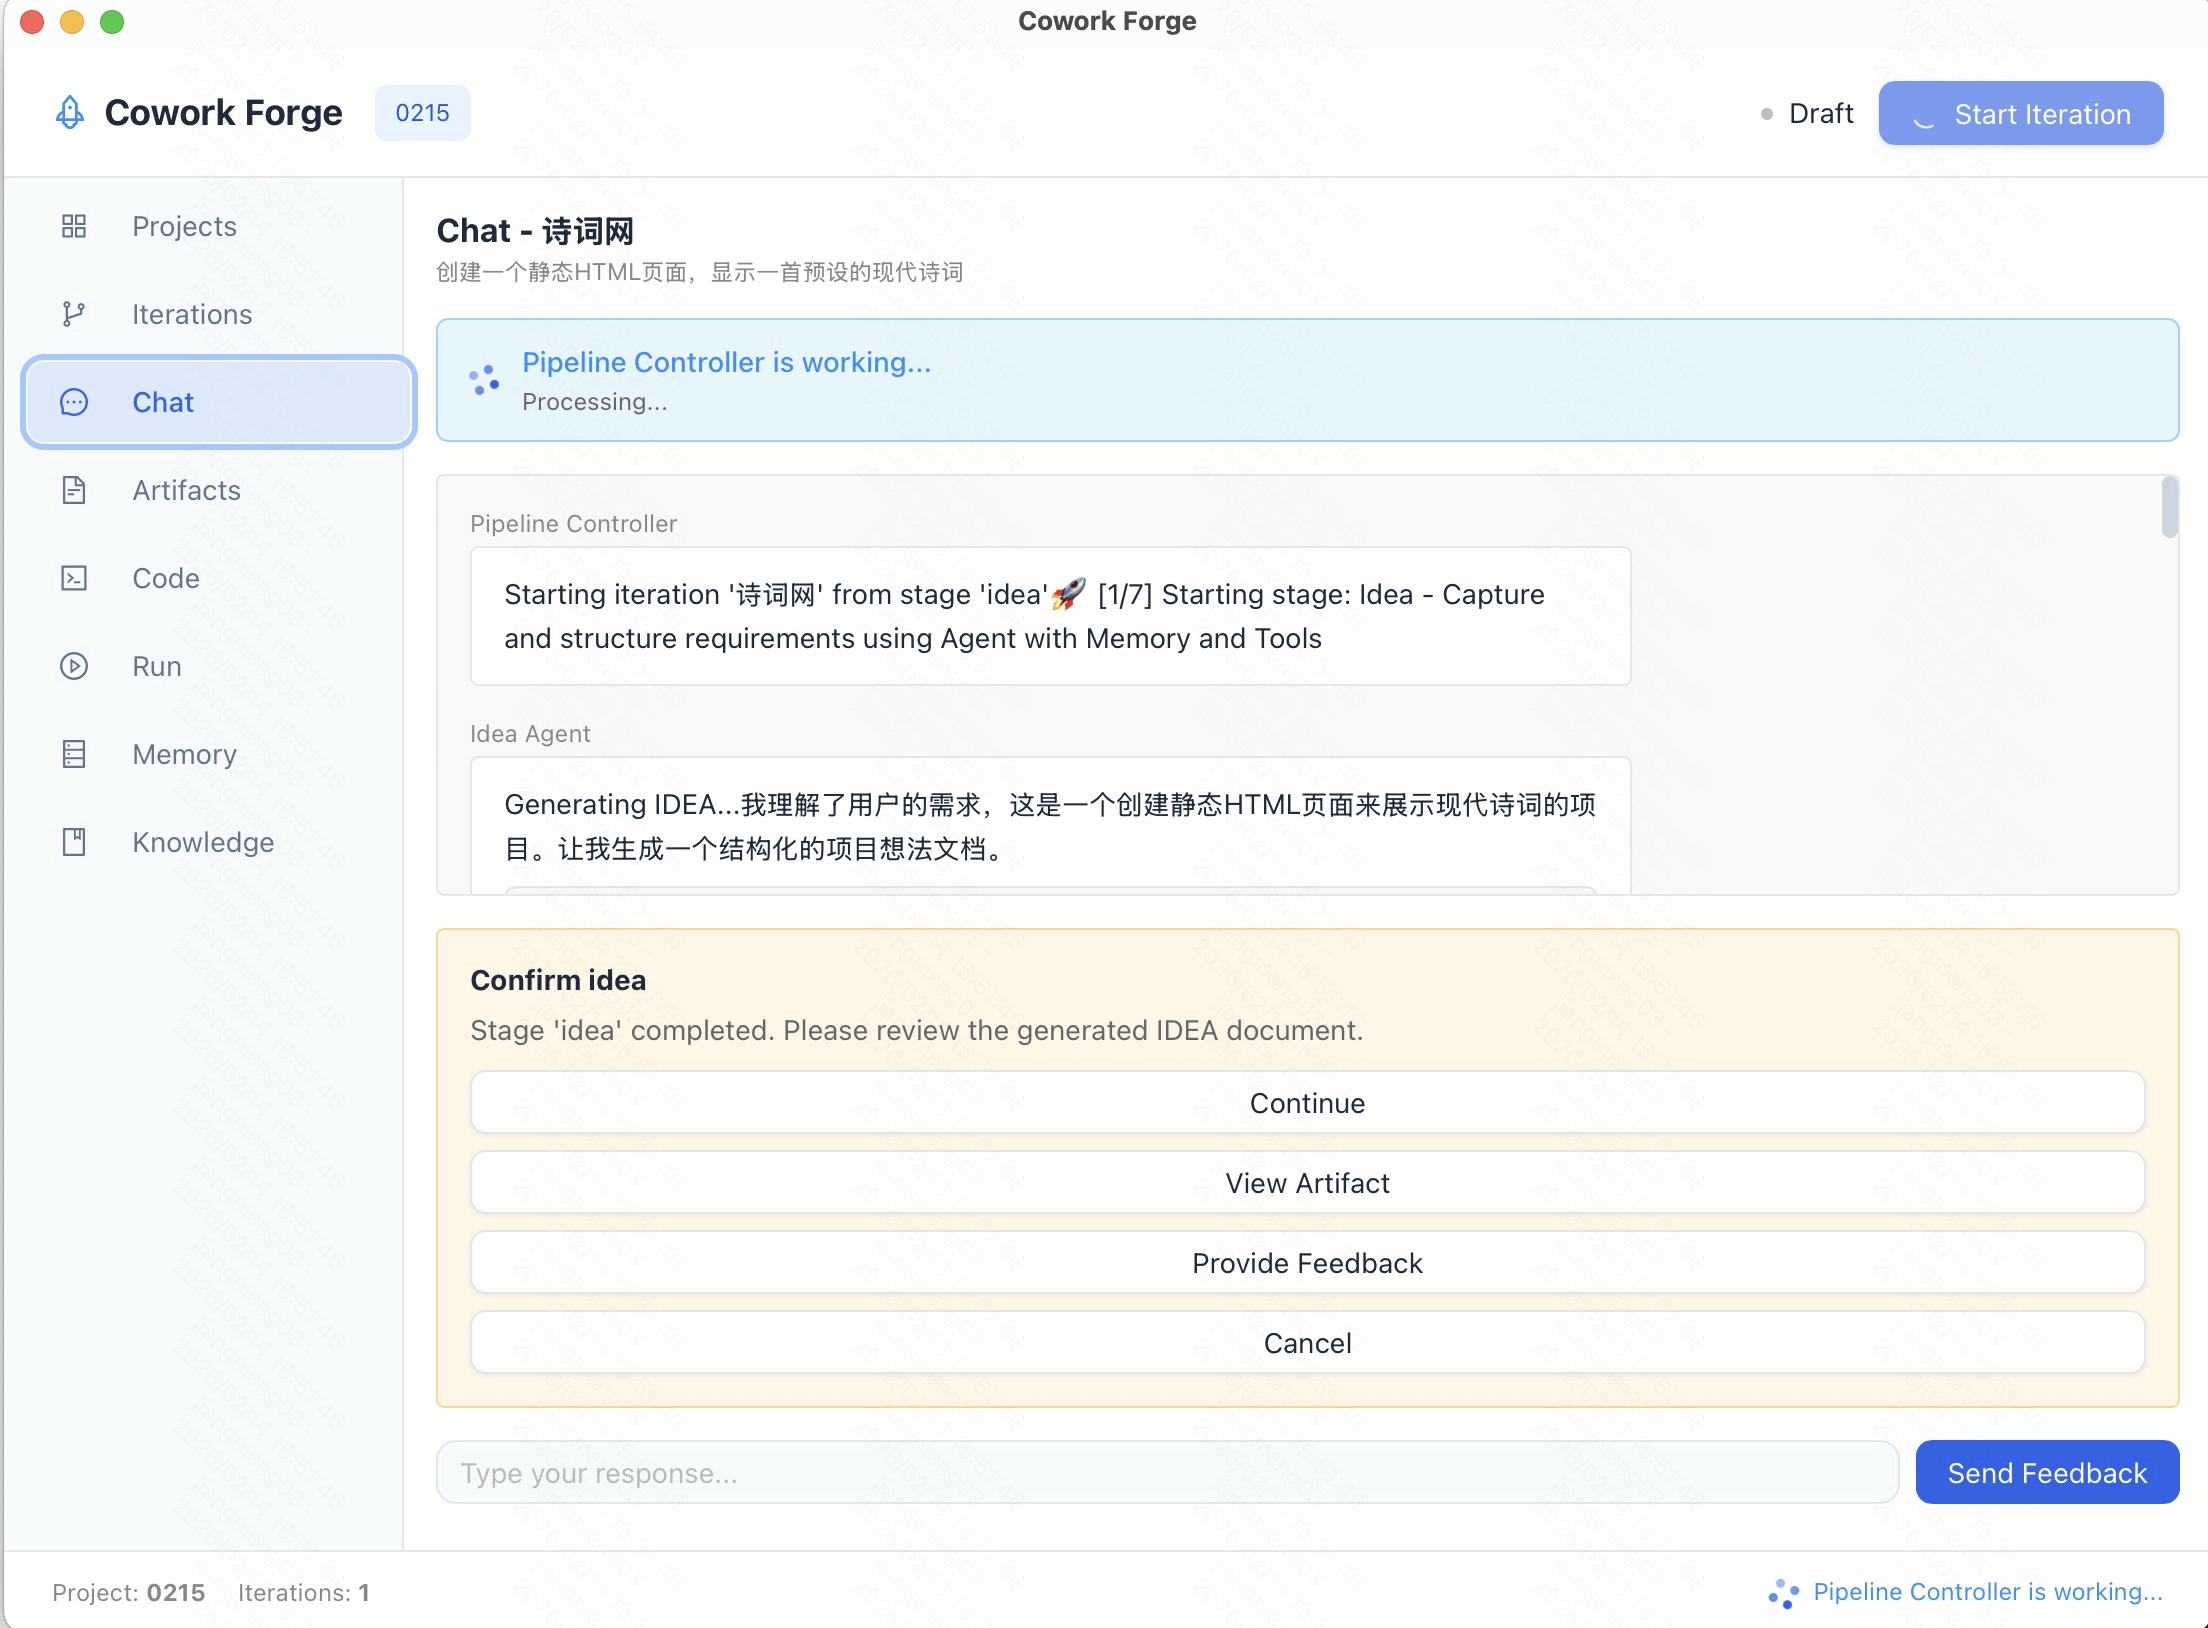Click the Run play-circle icon

coord(74,666)
